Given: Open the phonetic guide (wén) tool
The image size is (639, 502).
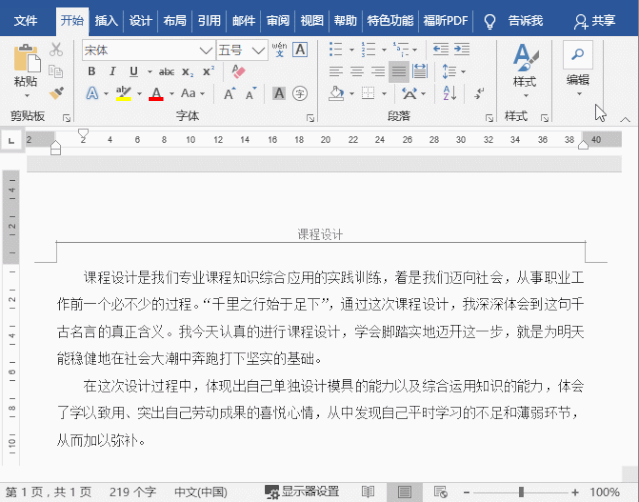Looking at the screenshot, I should coord(280,50).
